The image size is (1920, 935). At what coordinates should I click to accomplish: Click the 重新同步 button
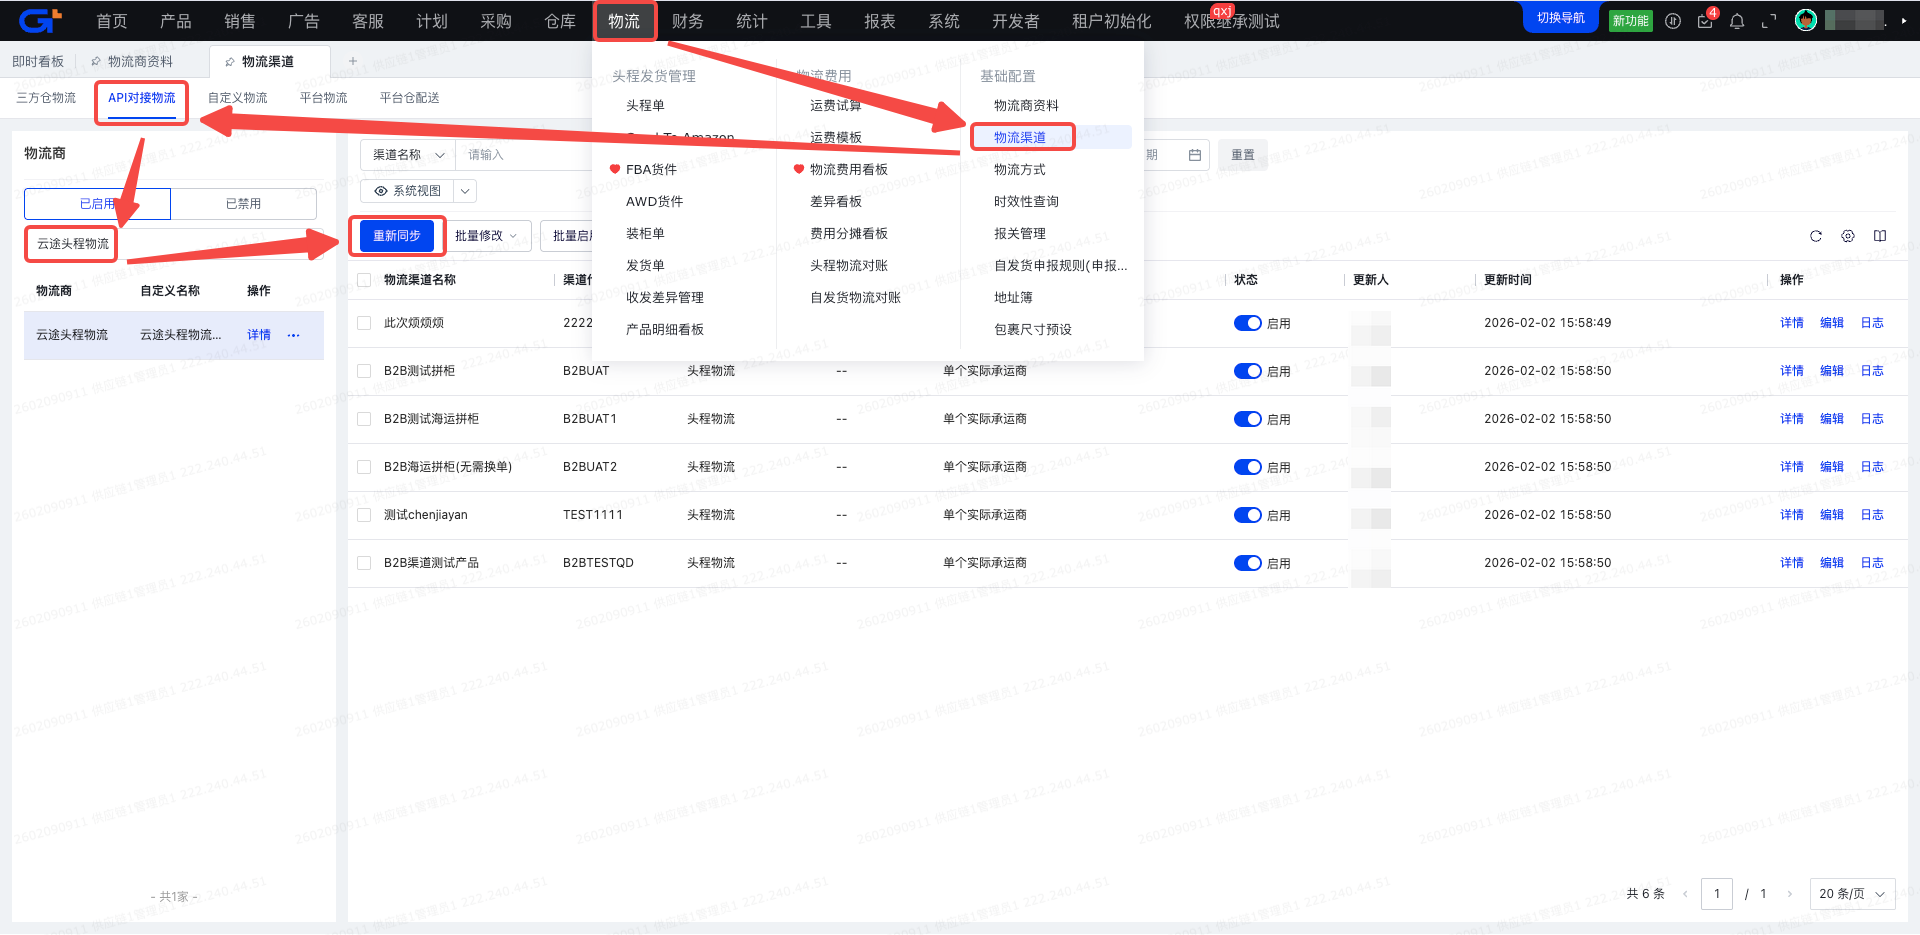coord(397,236)
